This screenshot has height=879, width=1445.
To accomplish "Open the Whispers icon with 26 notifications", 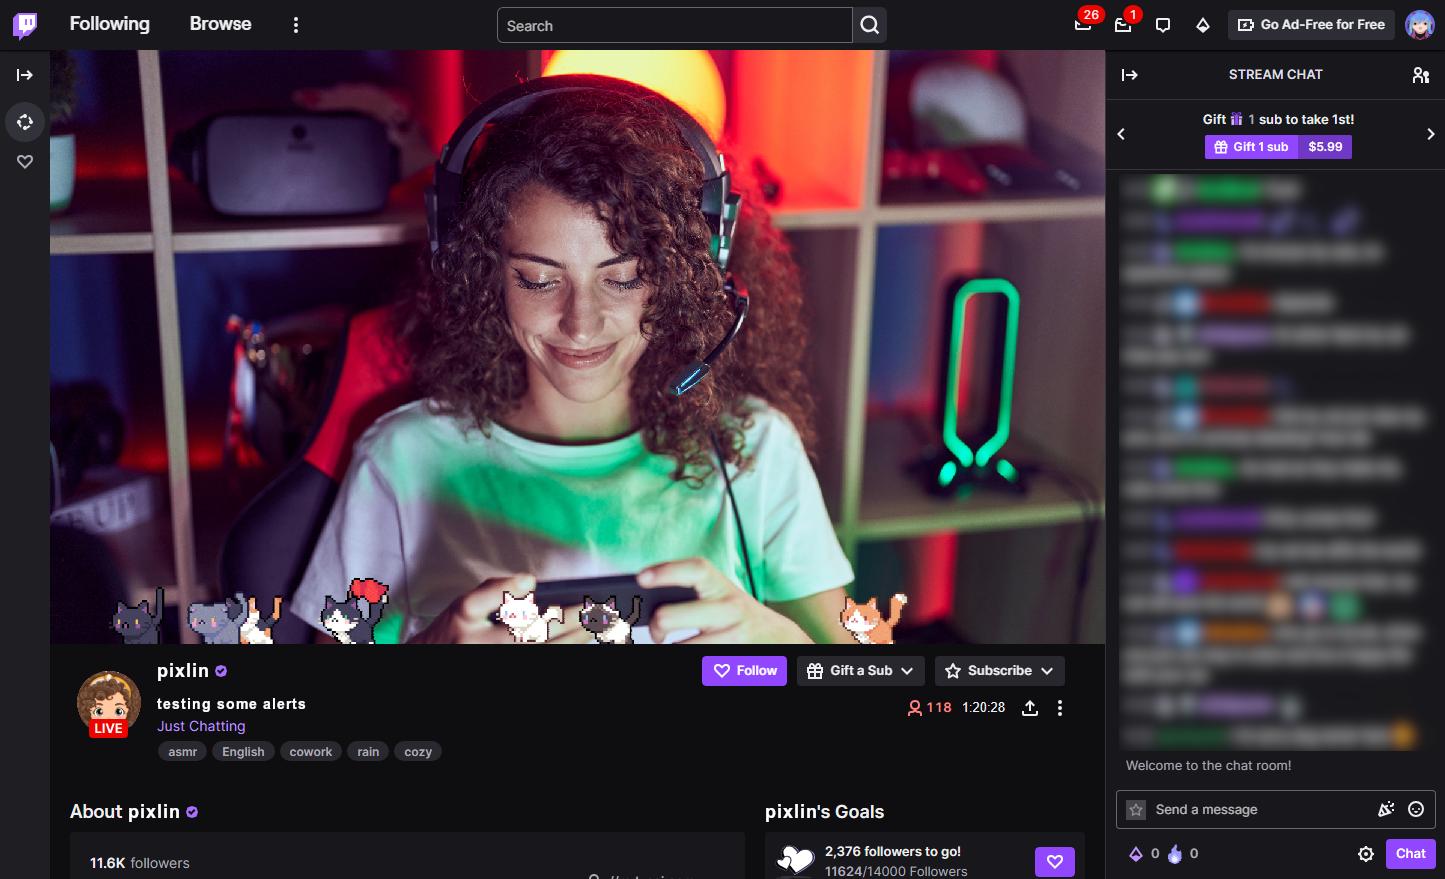I will pos(1083,26).
